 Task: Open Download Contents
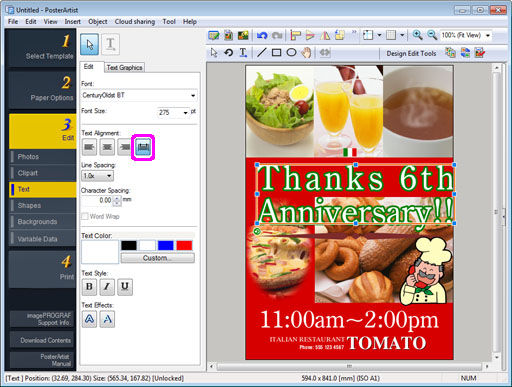(42, 340)
